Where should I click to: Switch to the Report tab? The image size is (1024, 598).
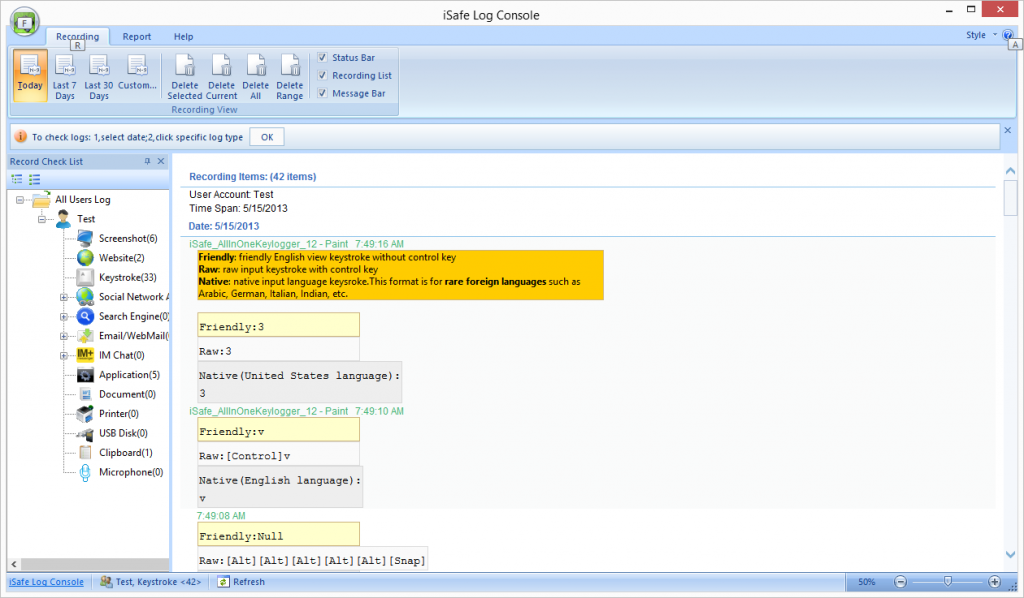[x=137, y=37]
